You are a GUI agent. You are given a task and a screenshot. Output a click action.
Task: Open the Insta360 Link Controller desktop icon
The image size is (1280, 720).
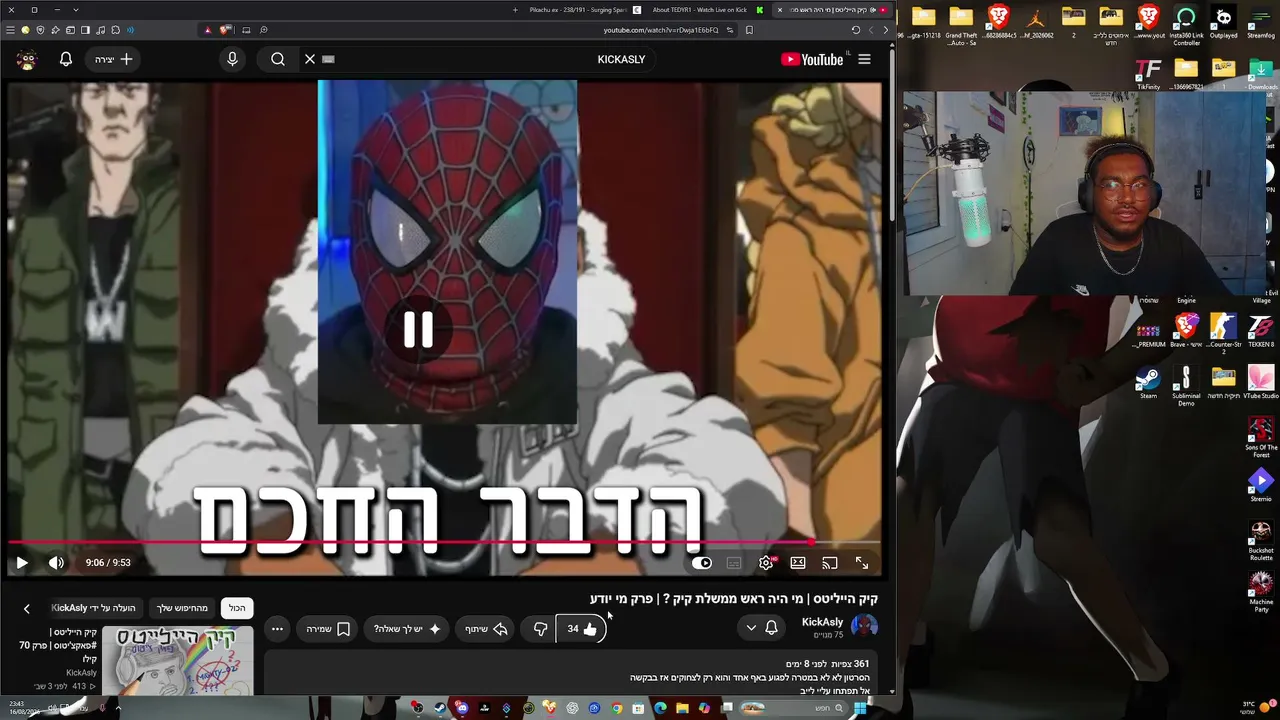click(x=1186, y=26)
